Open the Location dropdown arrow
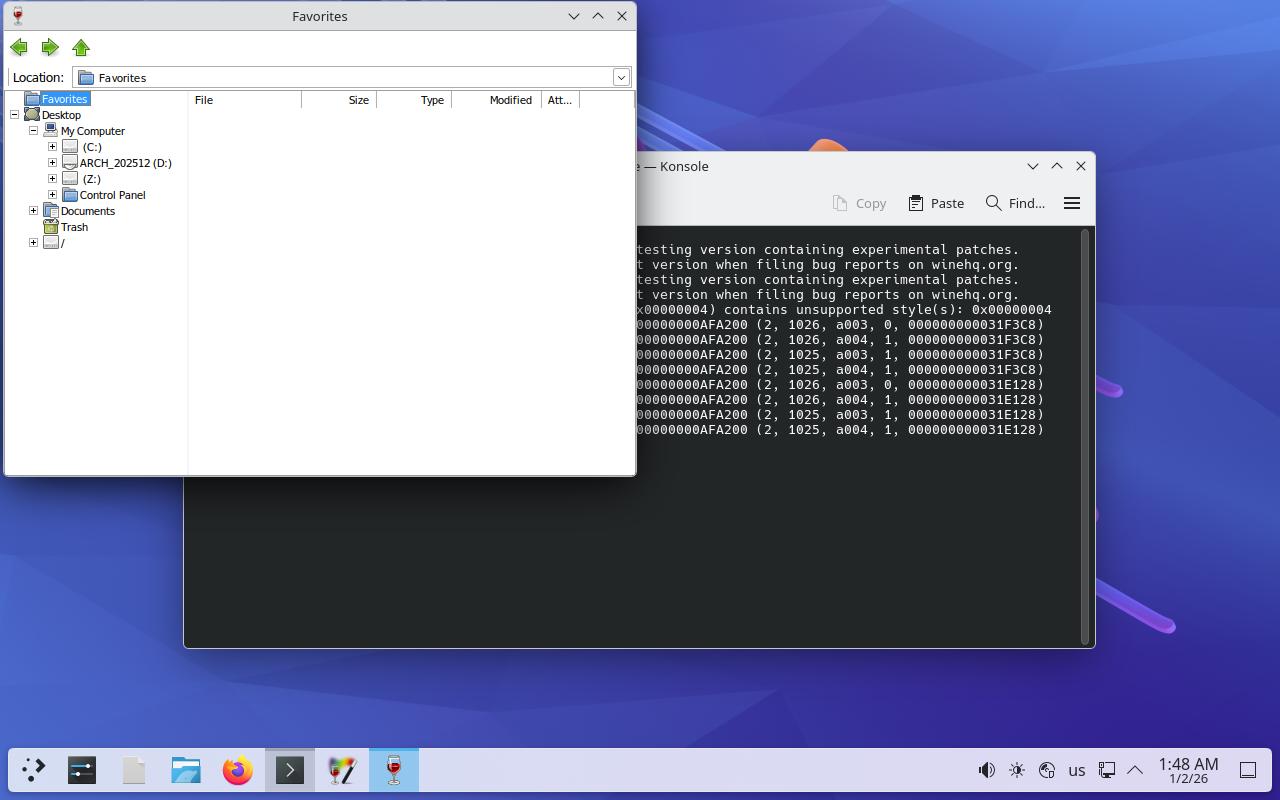The image size is (1280, 800). (x=621, y=77)
